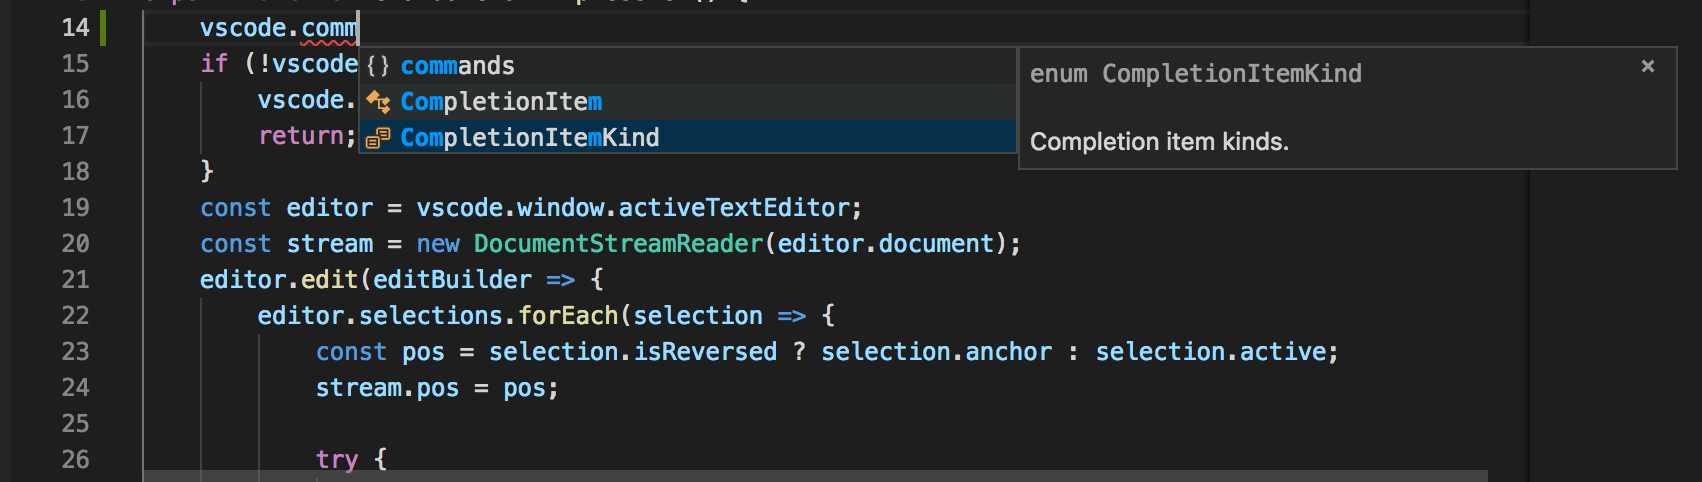
Task: Click line number 19 in the gutter
Action: point(76,208)
